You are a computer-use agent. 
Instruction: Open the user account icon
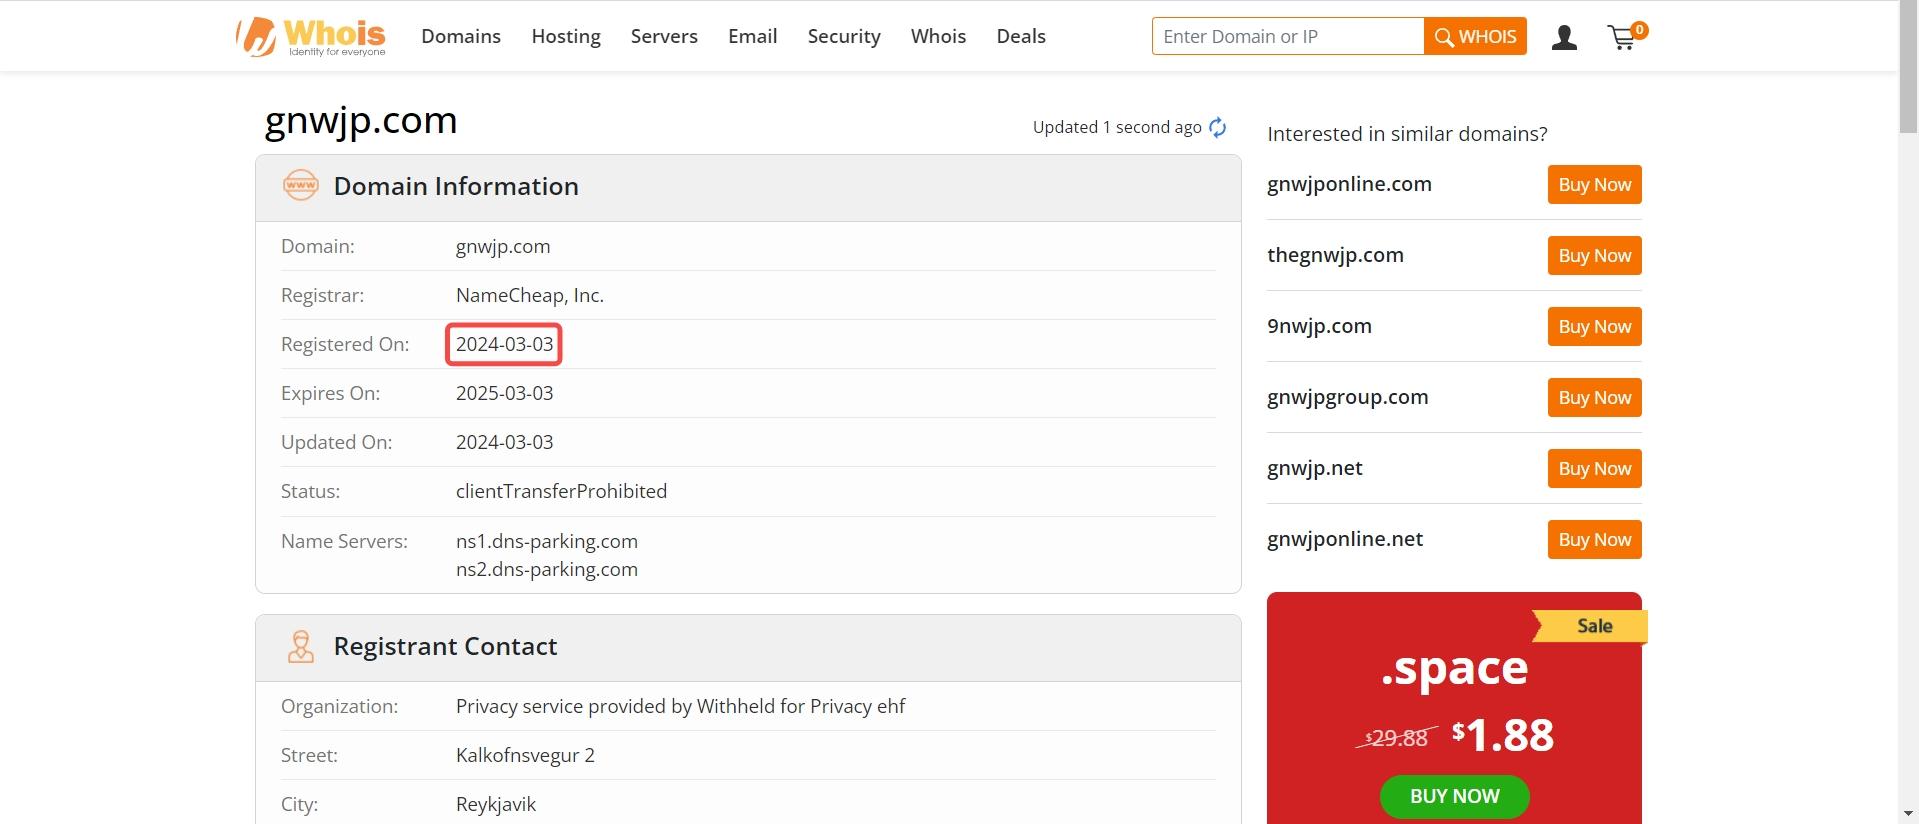point(1564,37)
